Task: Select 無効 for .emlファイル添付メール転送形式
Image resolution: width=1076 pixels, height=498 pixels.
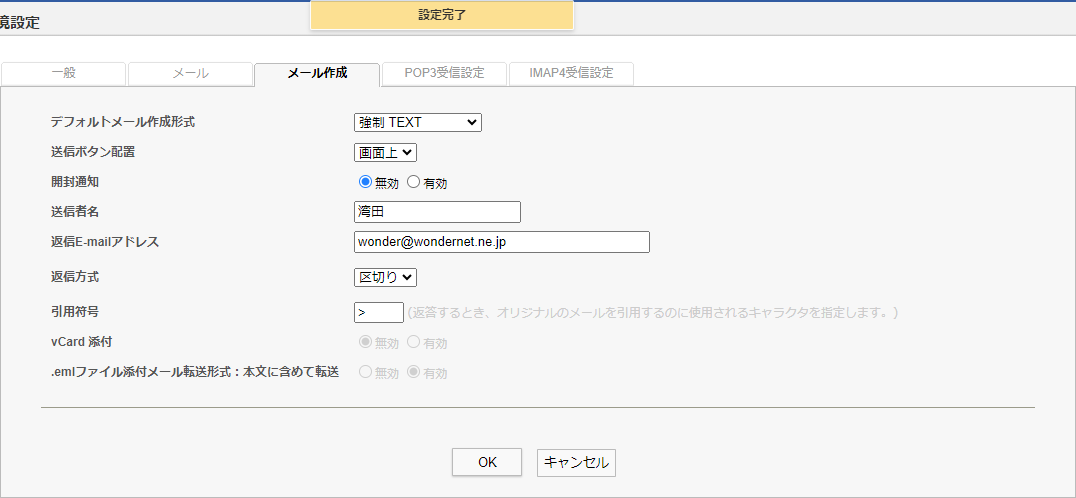Action: [x=365, y=372]
